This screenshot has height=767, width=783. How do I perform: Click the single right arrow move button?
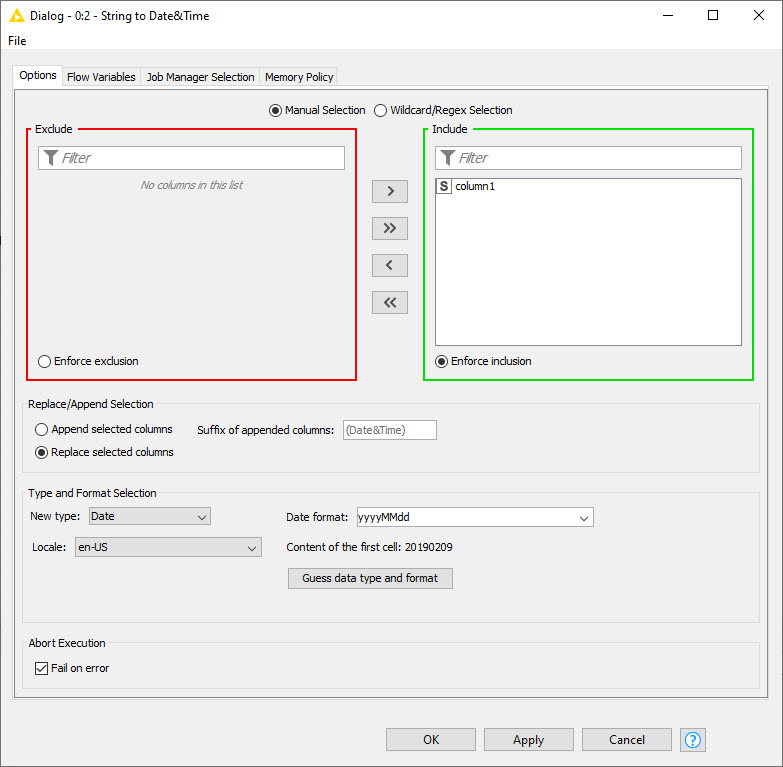click(x=389, y=191)
